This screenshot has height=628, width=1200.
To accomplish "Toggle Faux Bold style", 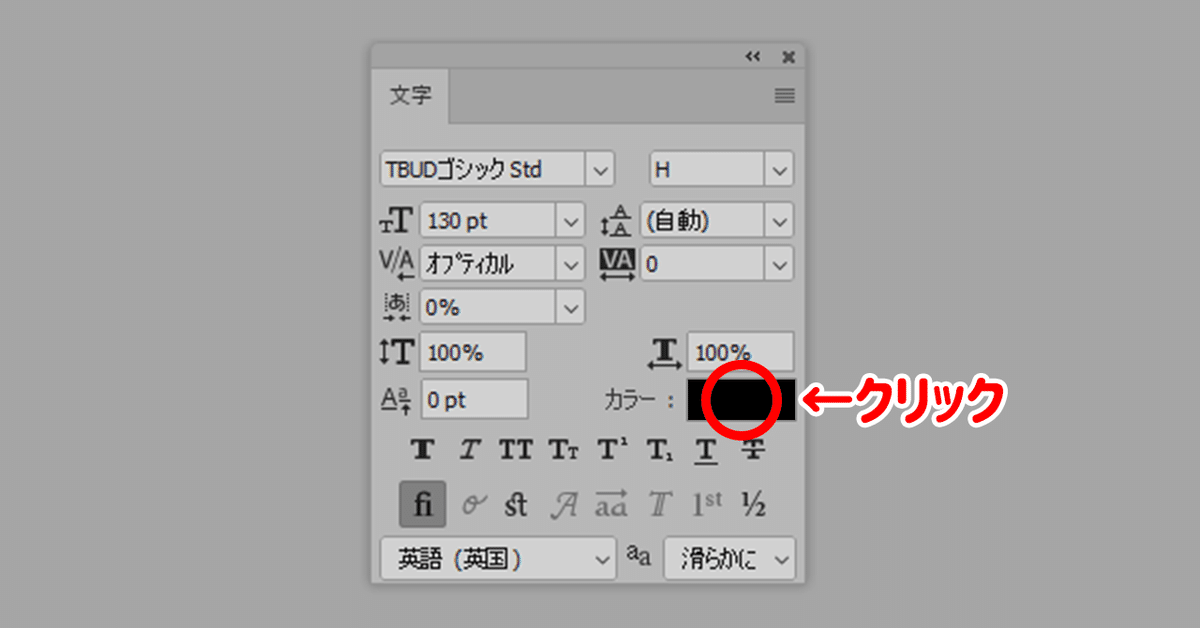I will [423, 450].
